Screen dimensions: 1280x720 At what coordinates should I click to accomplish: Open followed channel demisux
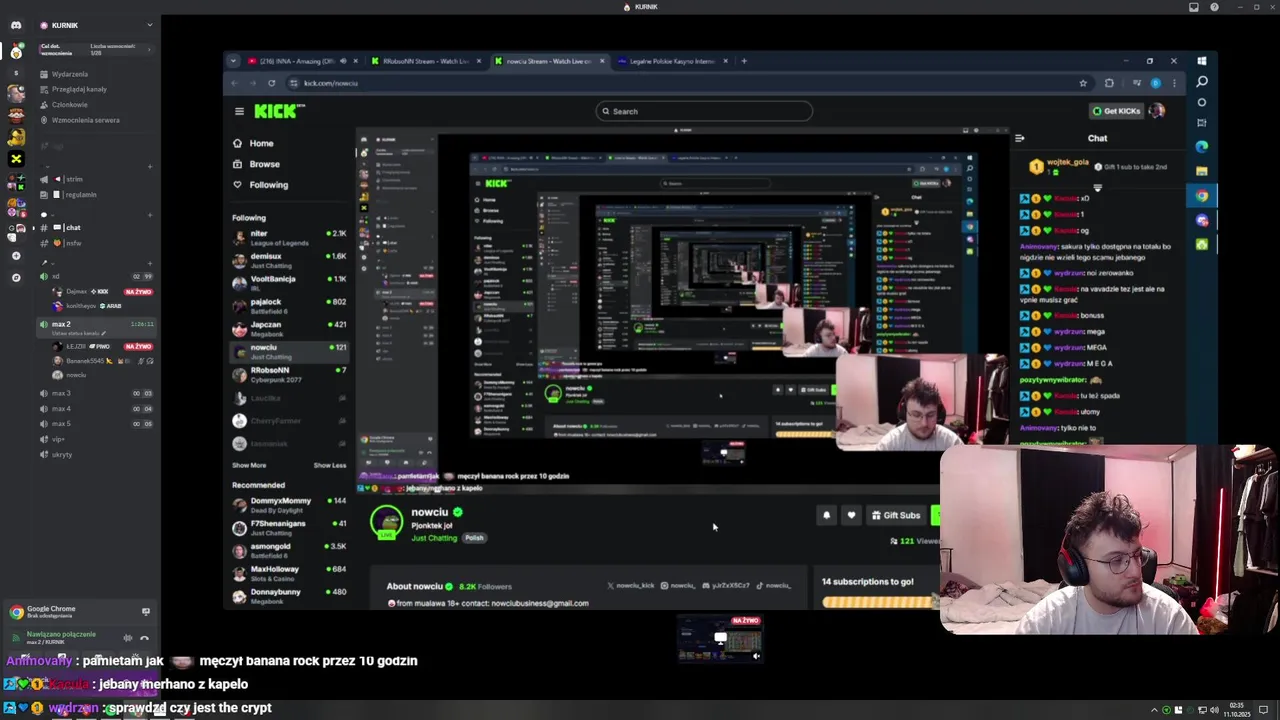pyautogui.click(x=288, y=260)
